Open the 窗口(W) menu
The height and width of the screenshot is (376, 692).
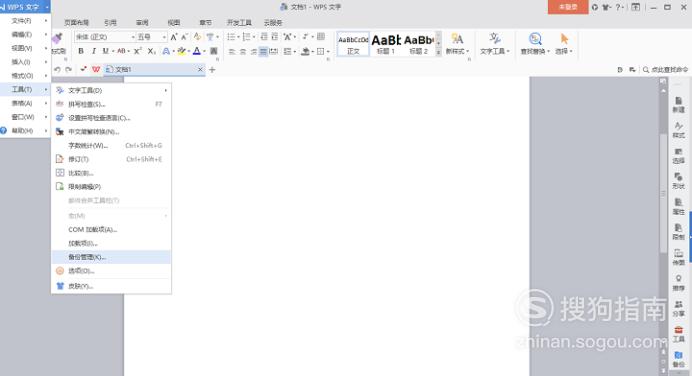coord(25,117)
